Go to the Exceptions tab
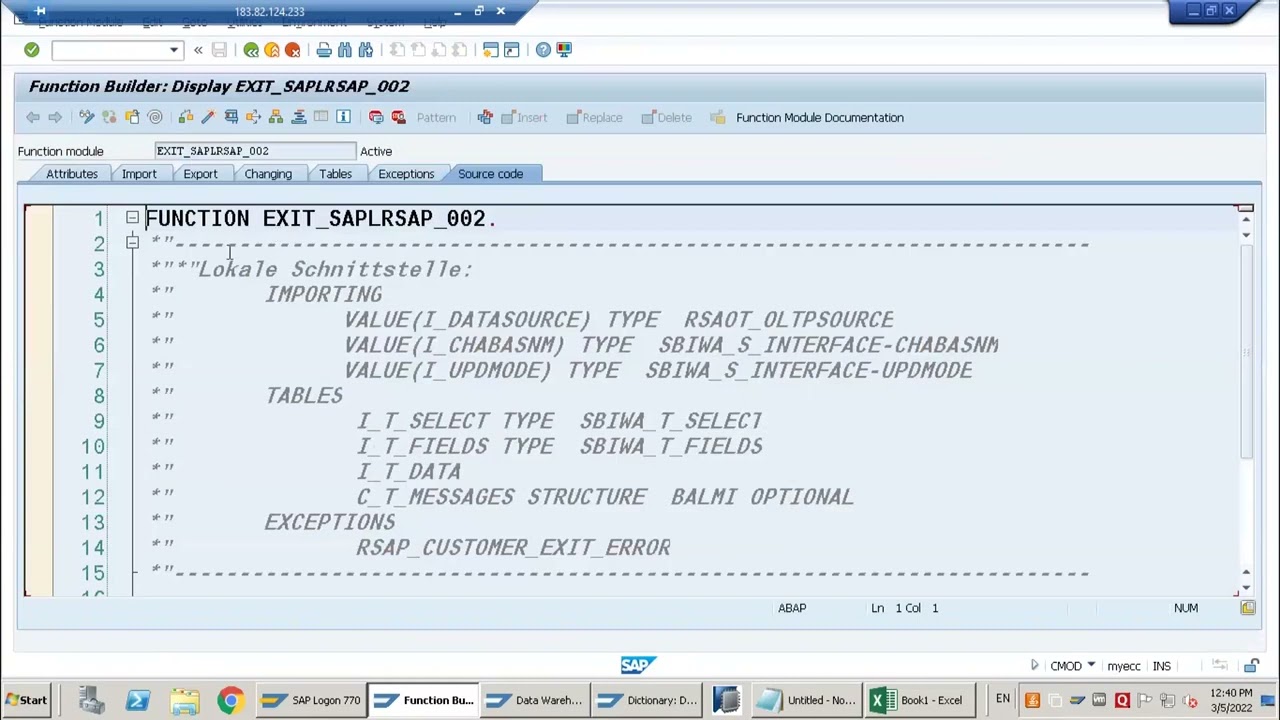The width and height of the screenshot is (1280, 720). point(406,174)
